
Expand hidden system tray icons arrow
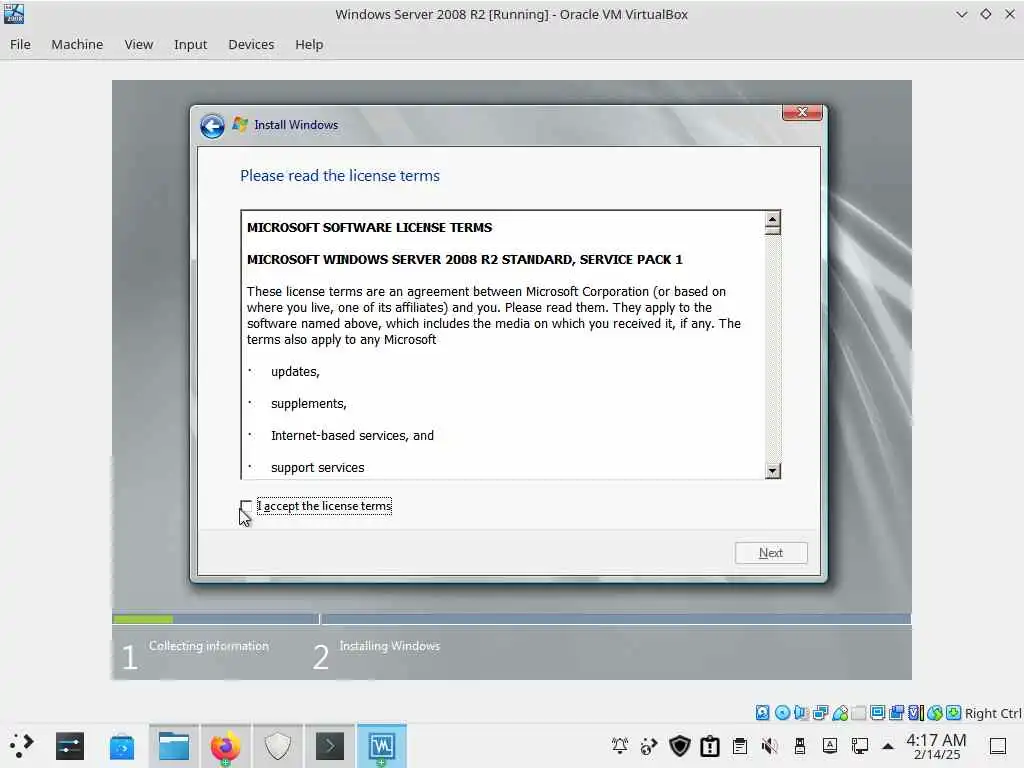(x=888, y=746)
